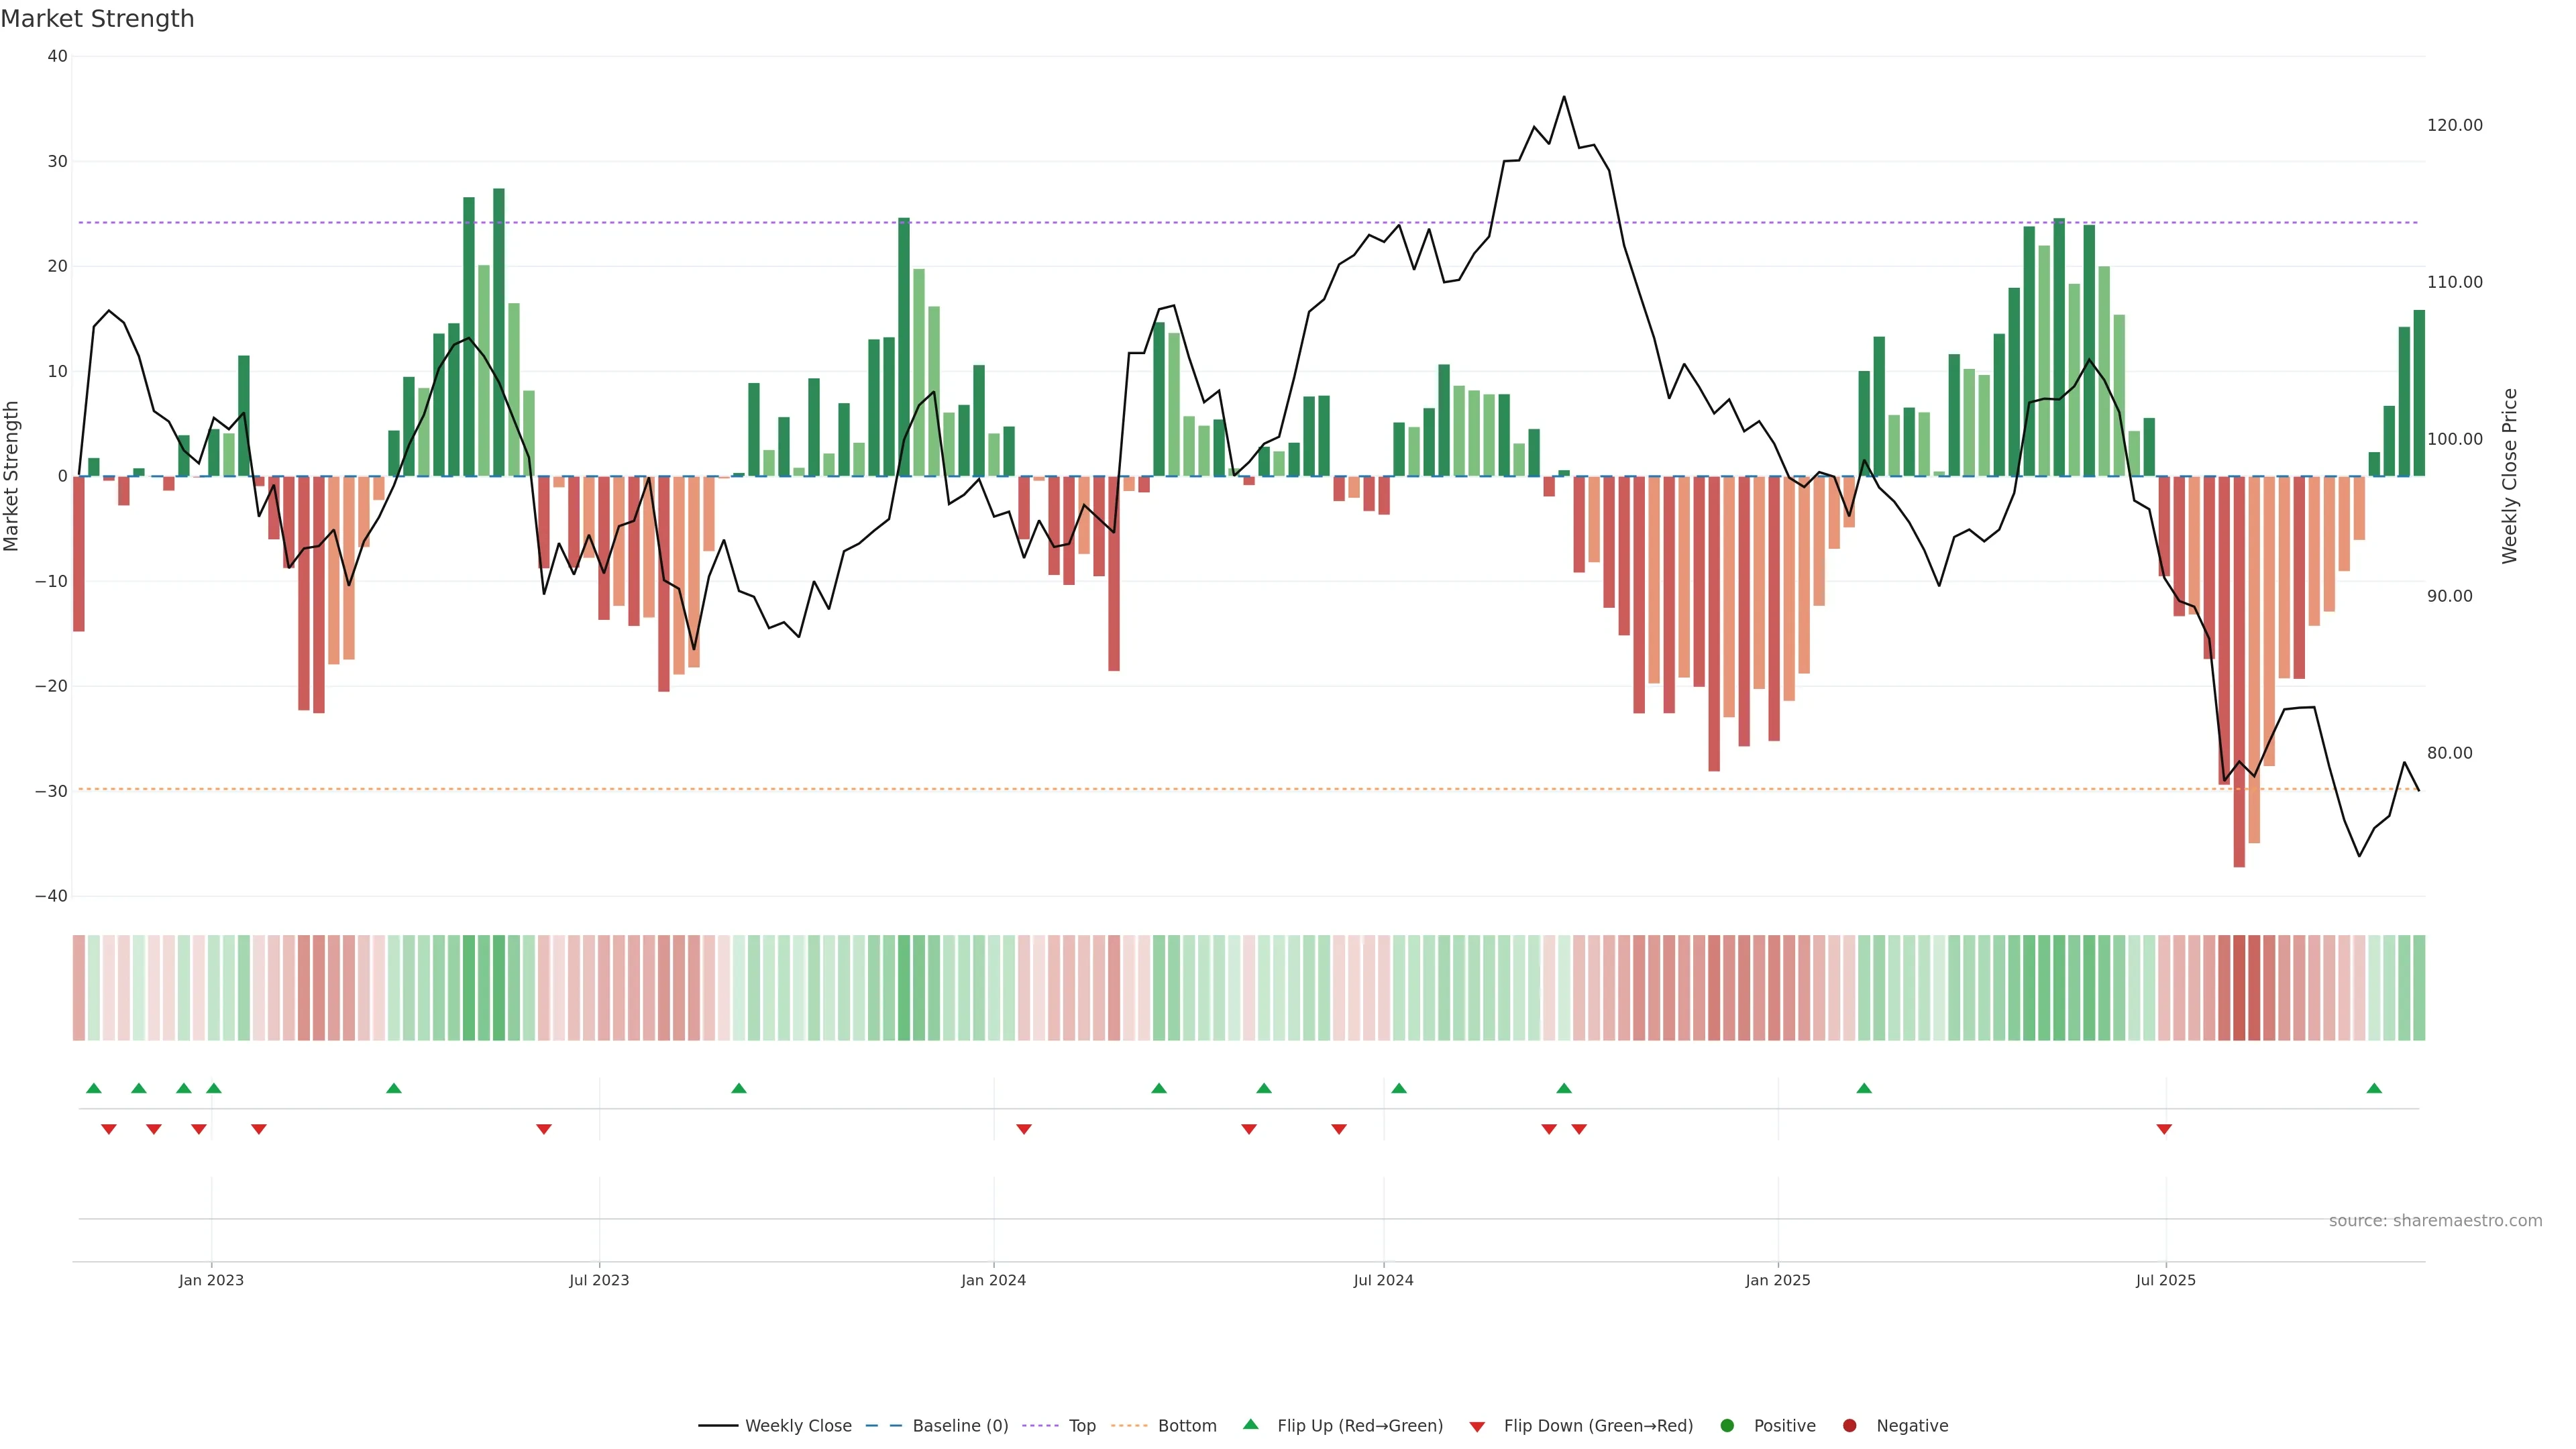Click the Flip Up triangle right after Jul 2024
Viewport: 2576px width, 1449px height.
click(1399, 1088)
